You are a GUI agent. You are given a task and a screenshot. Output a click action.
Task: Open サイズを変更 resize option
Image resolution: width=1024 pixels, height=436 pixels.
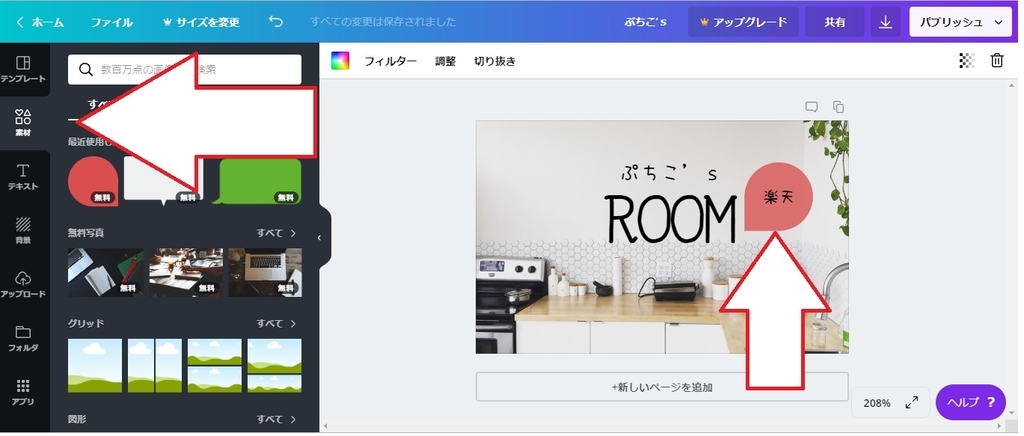coord(201,22)
